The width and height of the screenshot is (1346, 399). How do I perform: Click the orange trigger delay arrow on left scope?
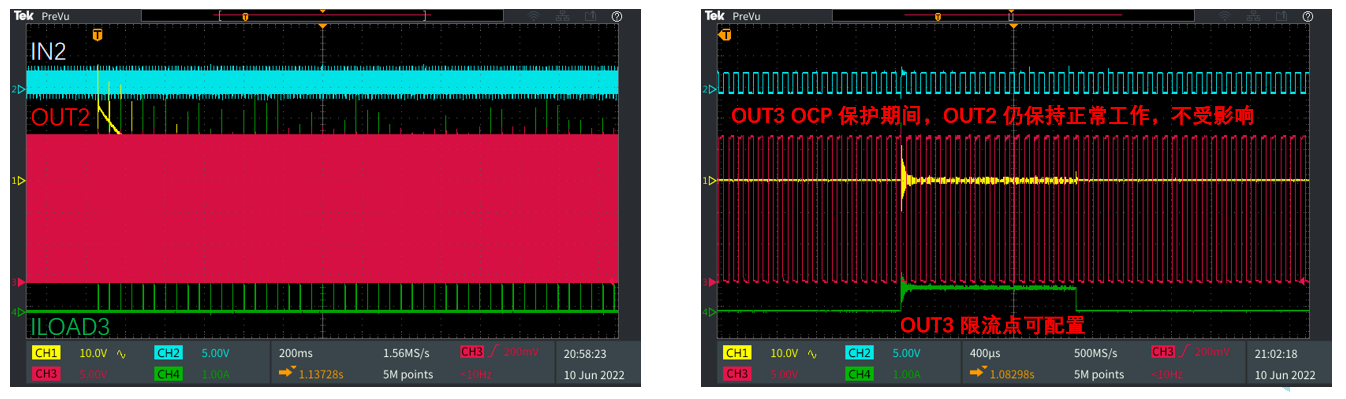(287, 373)
